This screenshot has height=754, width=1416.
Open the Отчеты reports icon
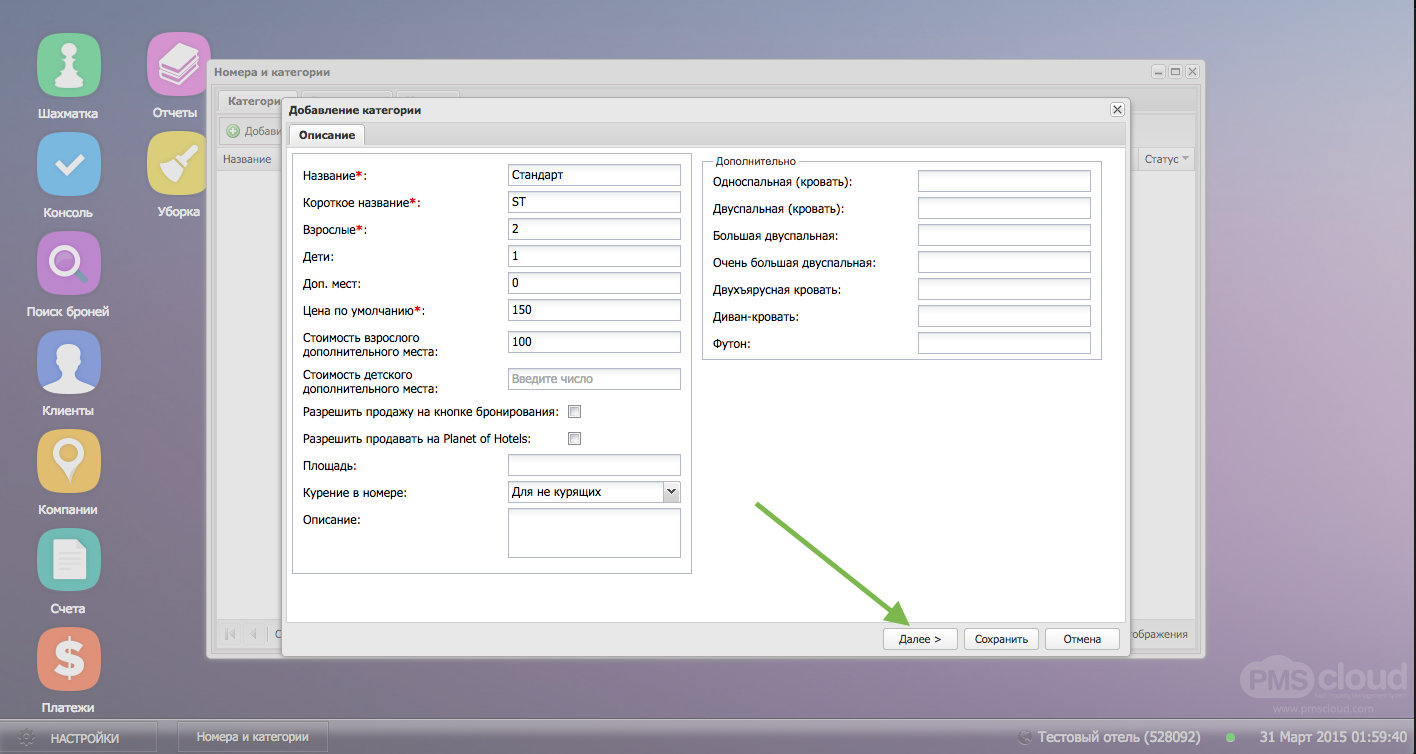click(178, 65)
